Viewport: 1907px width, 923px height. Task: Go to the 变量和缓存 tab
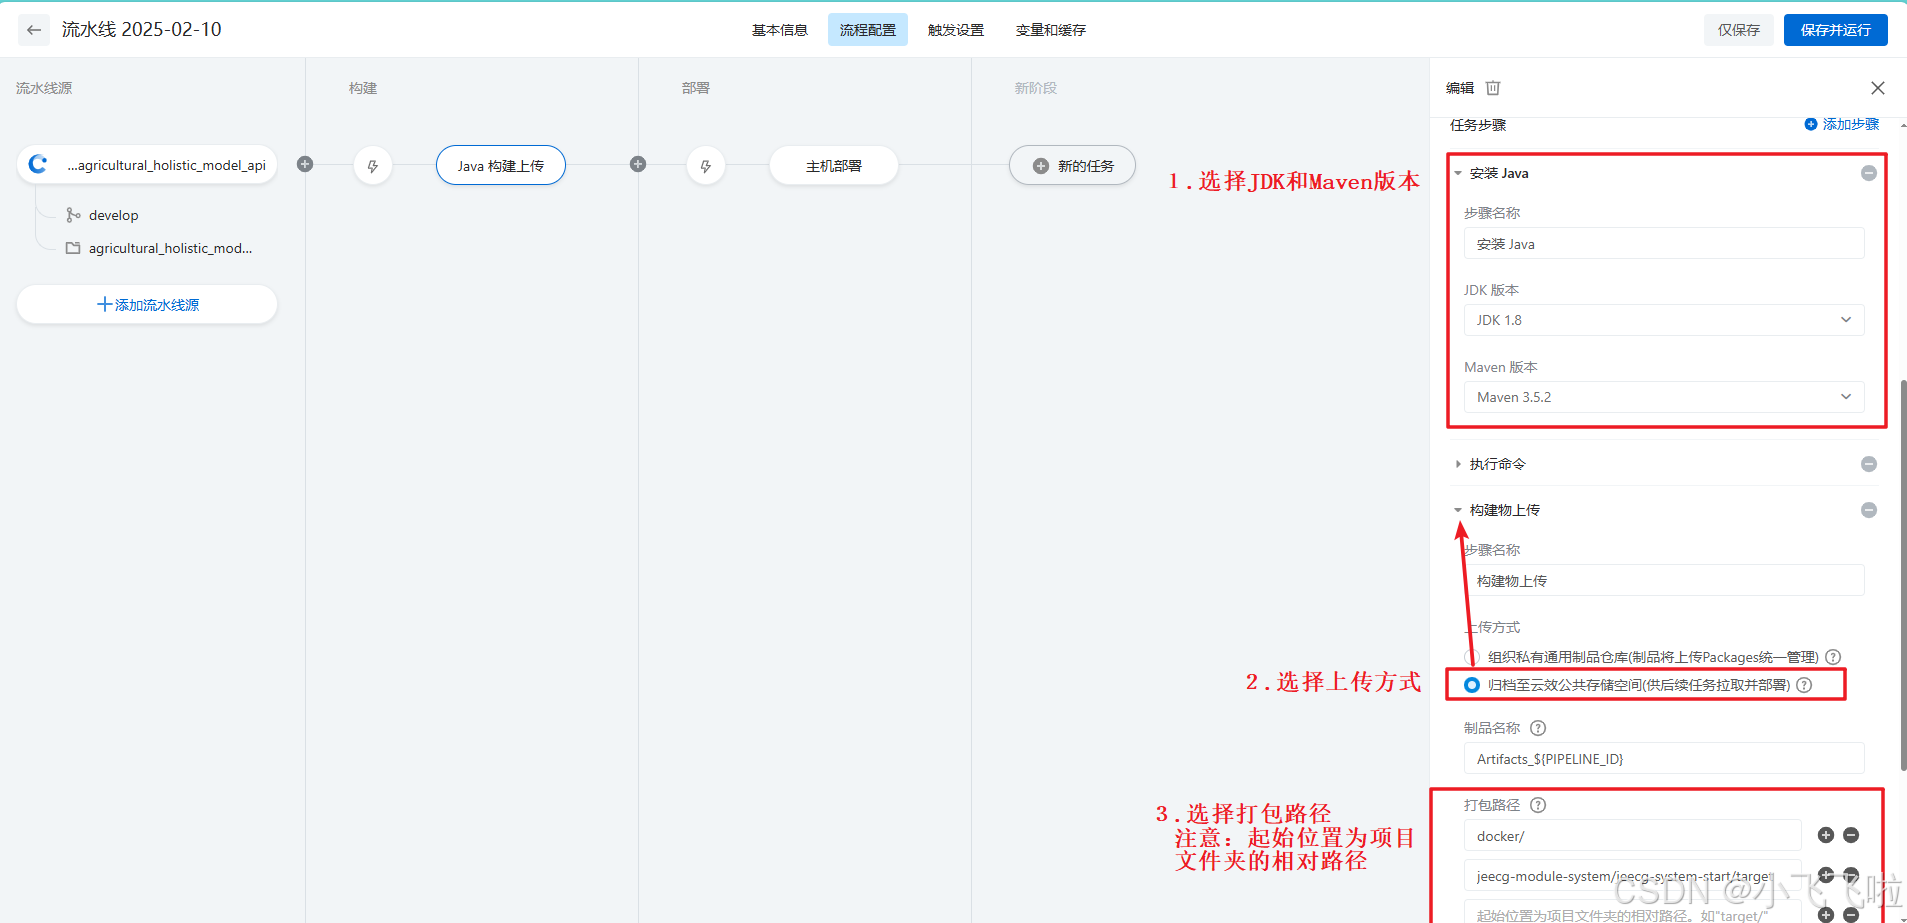(1051, 30)
